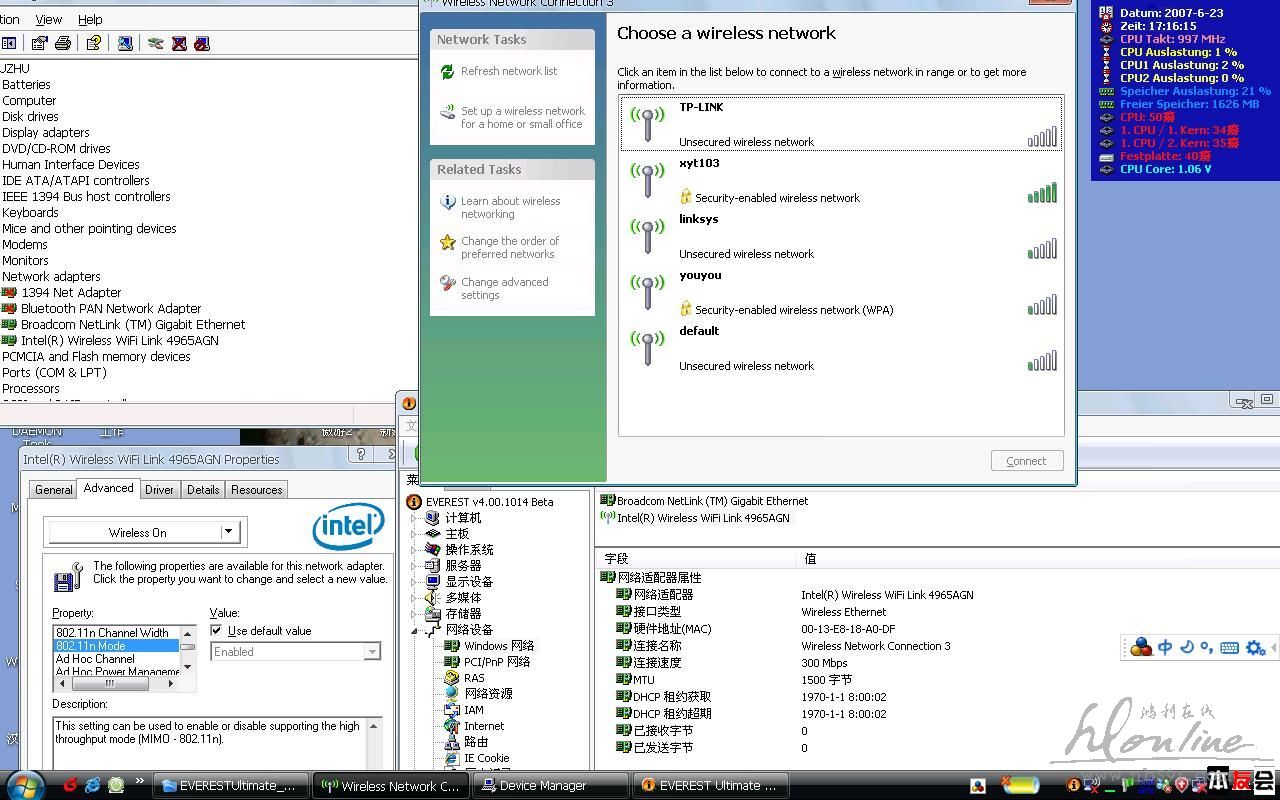The image size is (1280, 800).
Task: Open the View menu in Device Manager
Action: pyautogui.click(x=48, y=19)
